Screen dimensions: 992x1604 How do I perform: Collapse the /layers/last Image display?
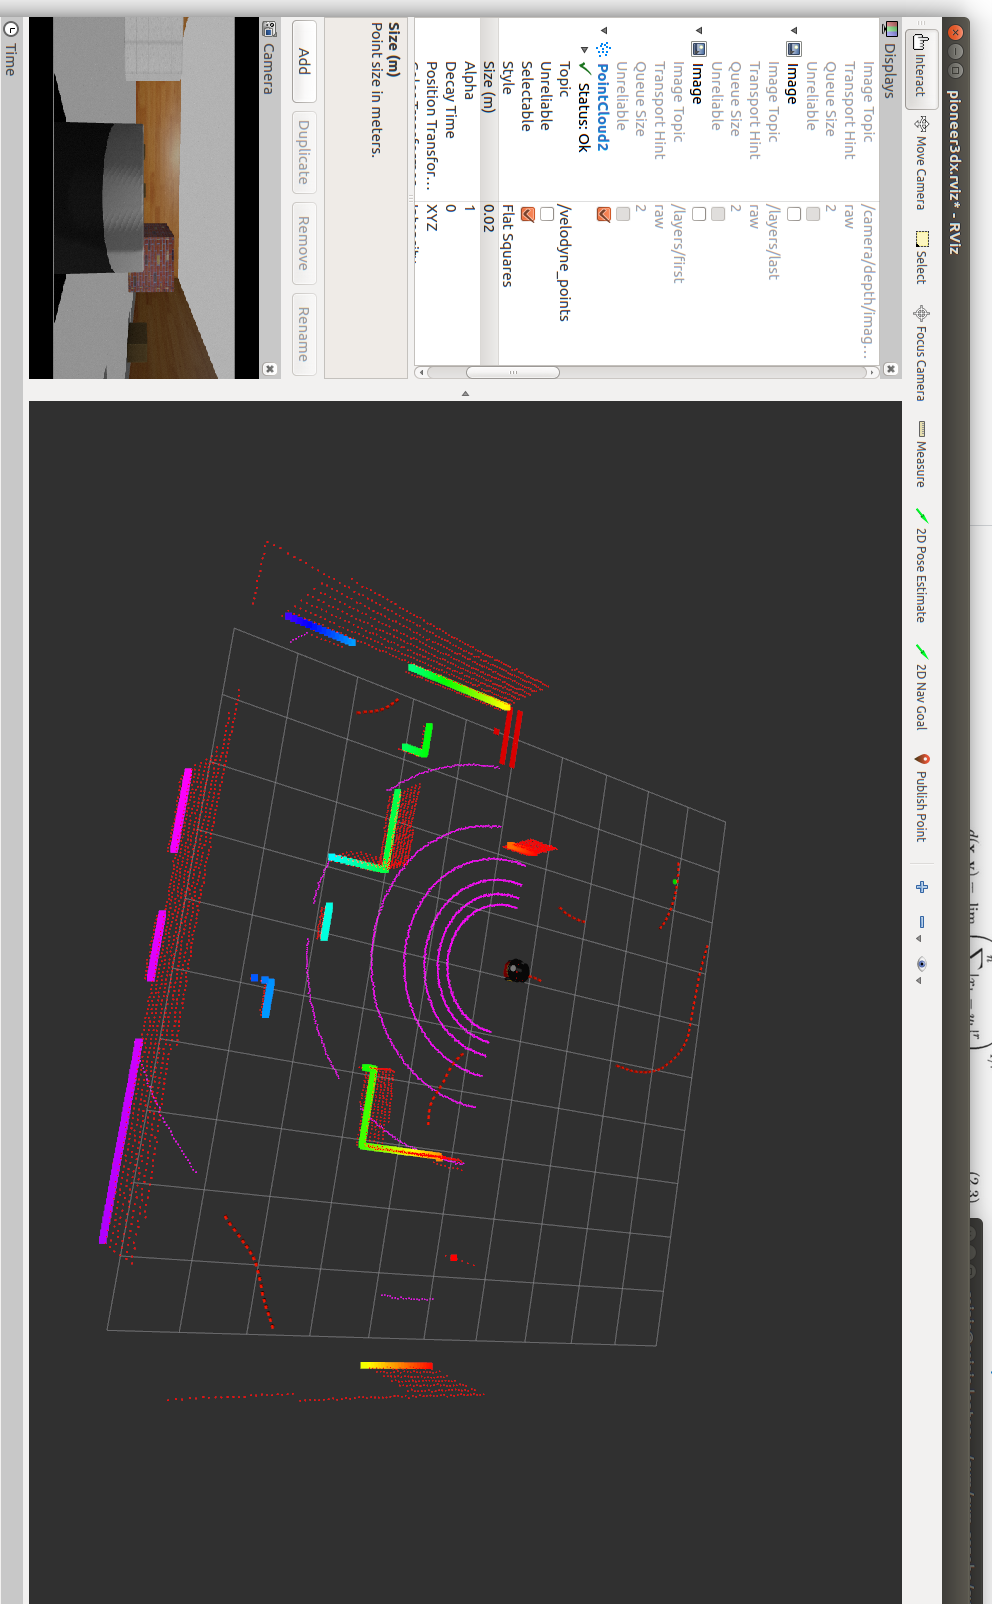tap(793, 30)
